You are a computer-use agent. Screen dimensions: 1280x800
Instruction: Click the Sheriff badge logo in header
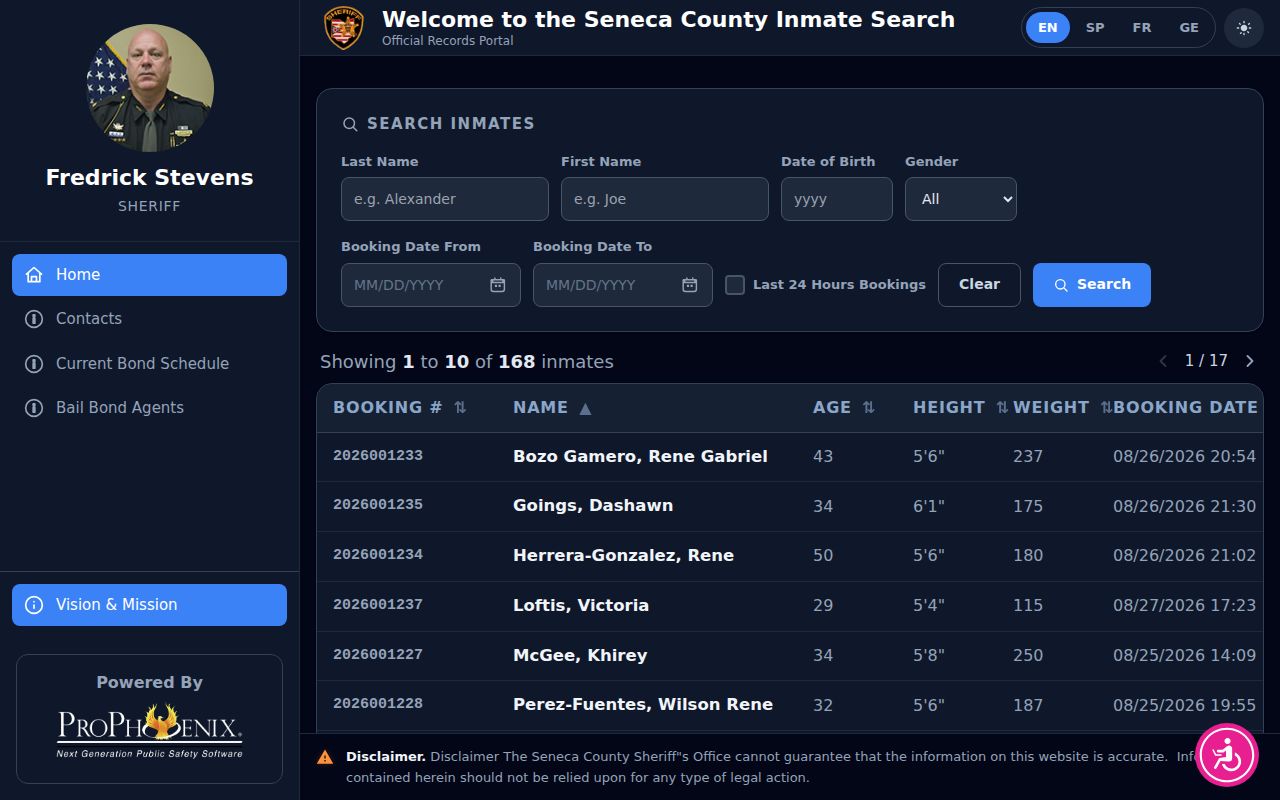(344, 28)
